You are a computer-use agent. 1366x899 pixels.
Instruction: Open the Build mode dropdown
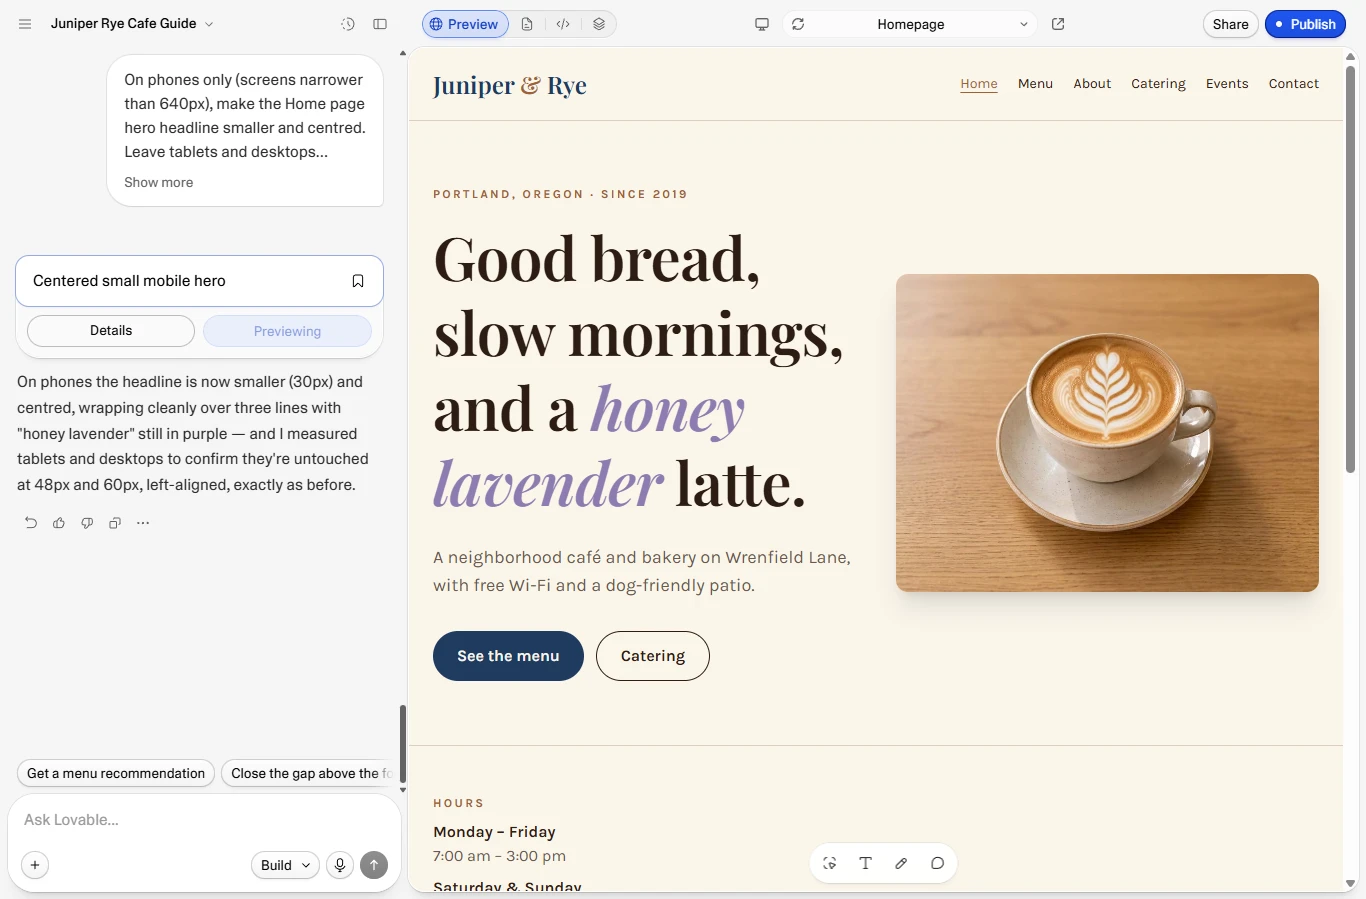pyautogui.click(x=285, y=865)
